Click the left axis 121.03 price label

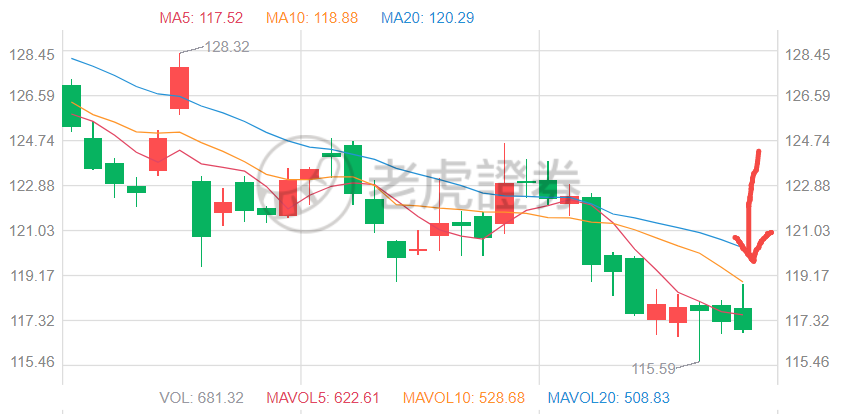coord(32,231)
